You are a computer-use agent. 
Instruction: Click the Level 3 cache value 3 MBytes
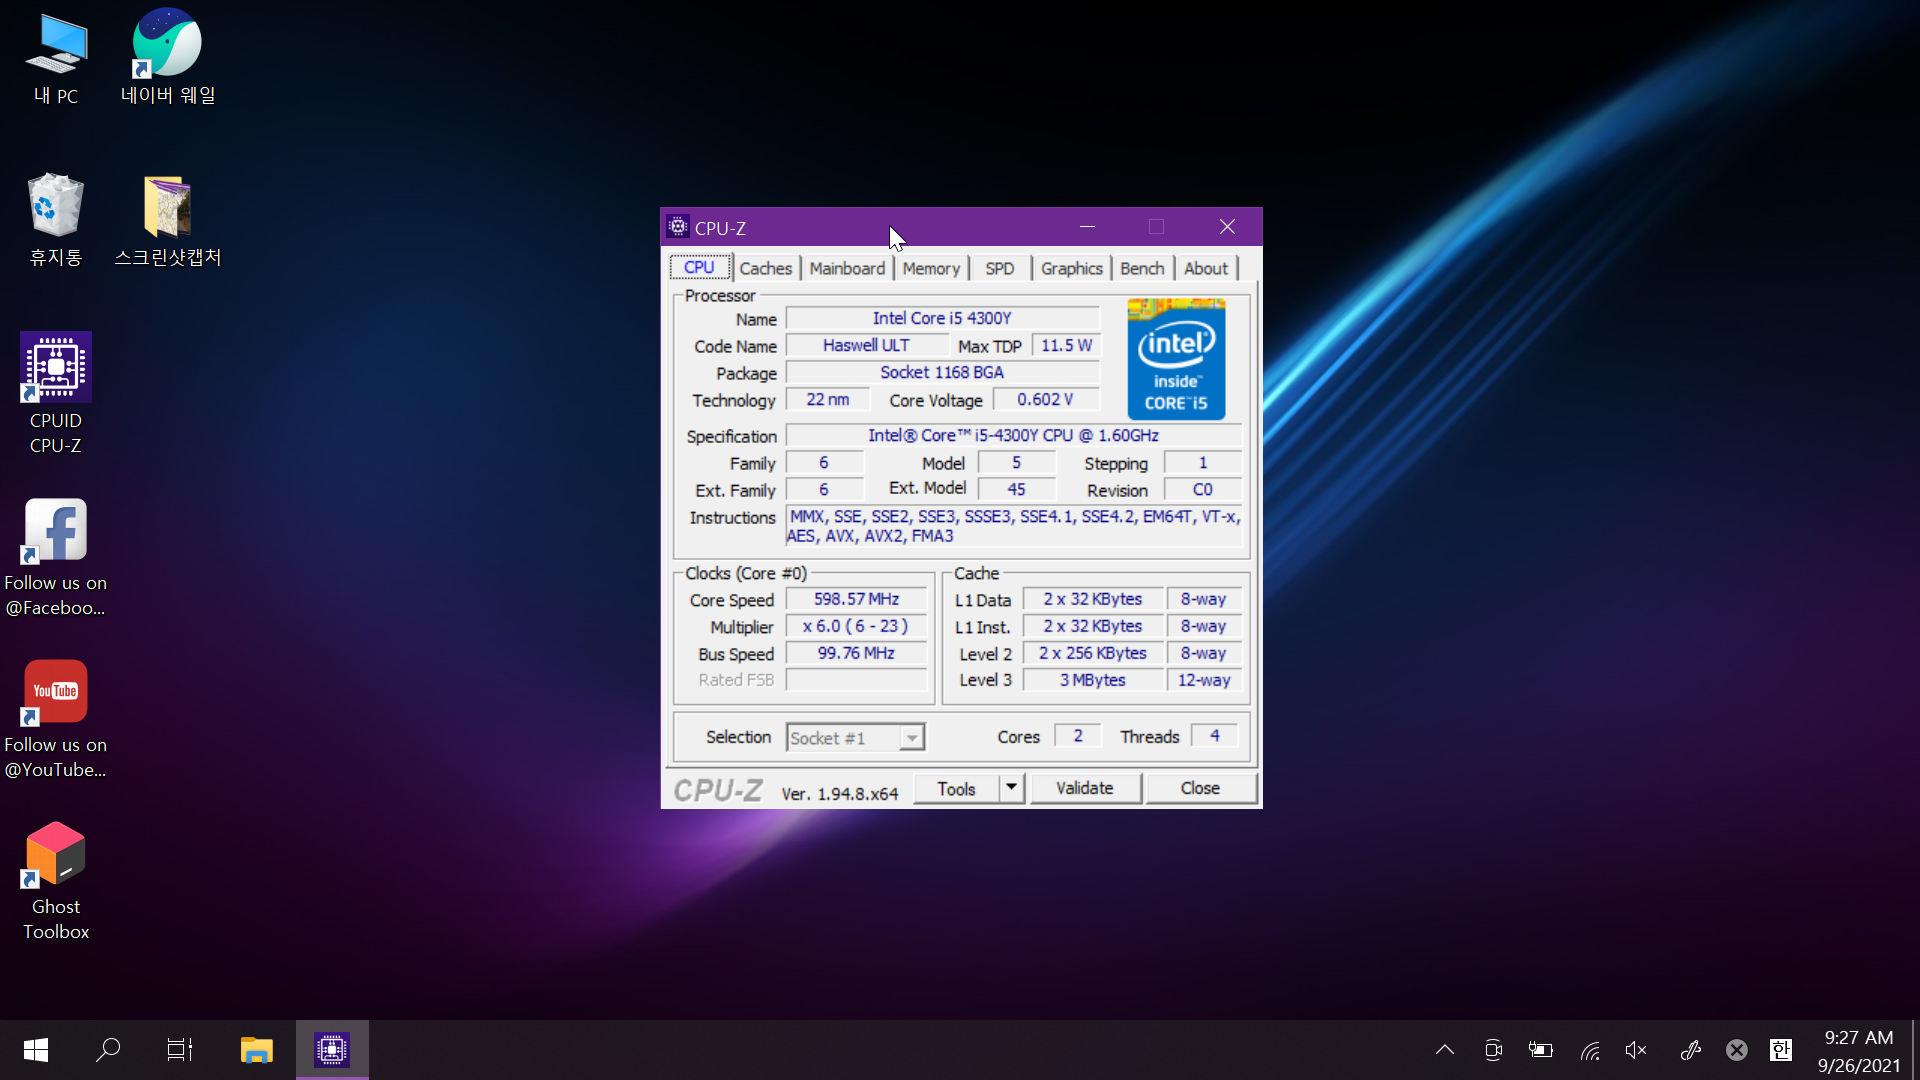point(1092,680)
